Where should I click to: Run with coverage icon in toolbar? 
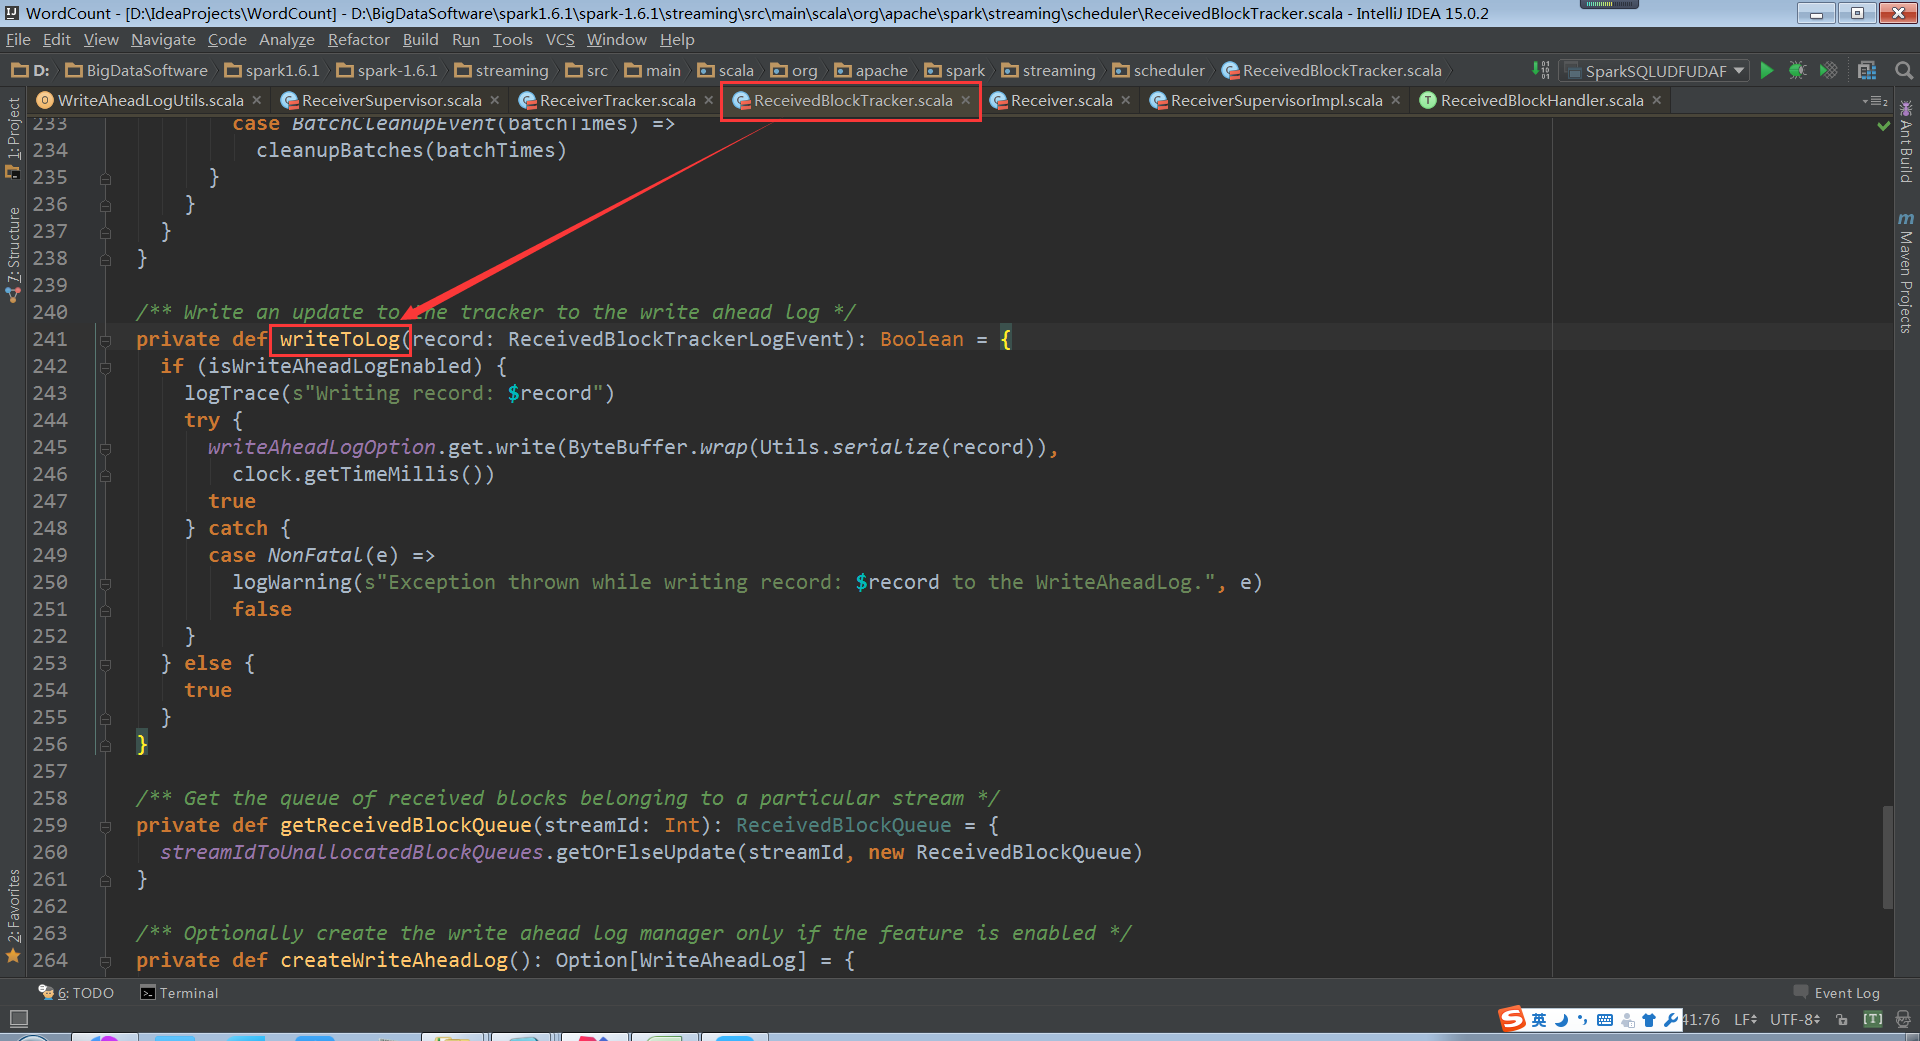(x=1828, y=70)
